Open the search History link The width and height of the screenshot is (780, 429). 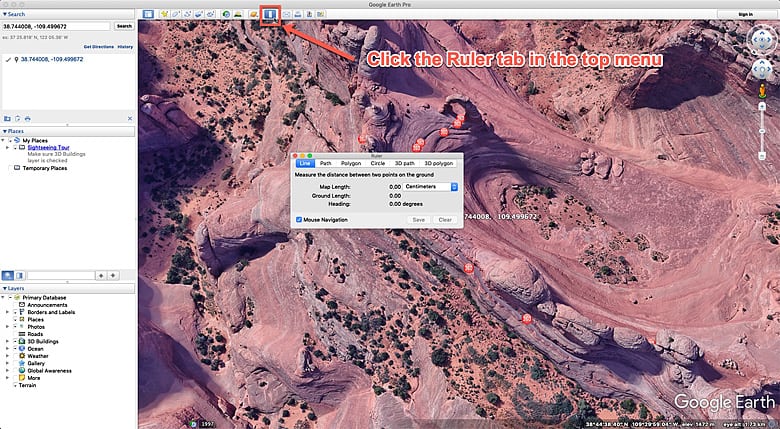pos(125,47)
